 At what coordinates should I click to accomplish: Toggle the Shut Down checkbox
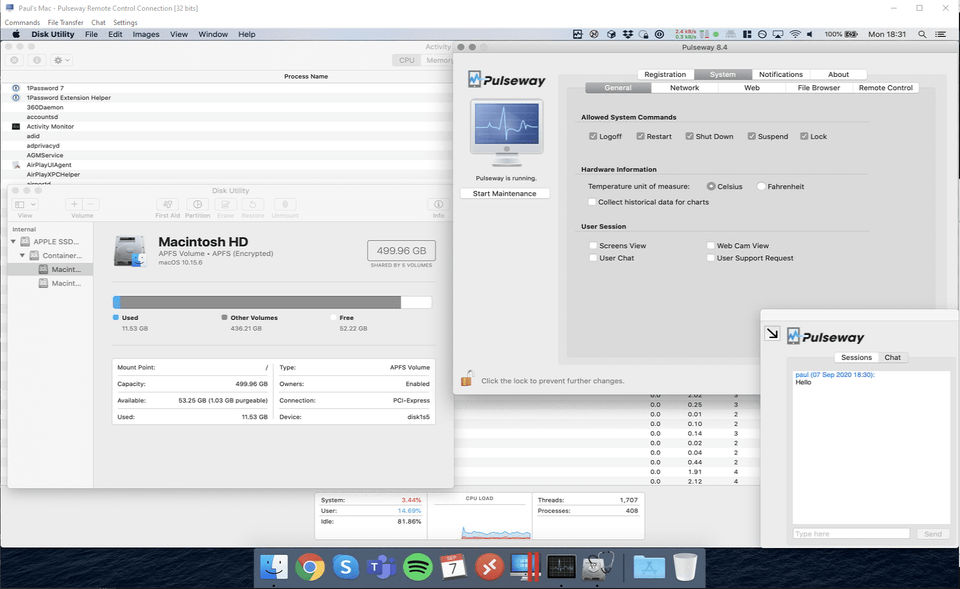pos(689,136)
